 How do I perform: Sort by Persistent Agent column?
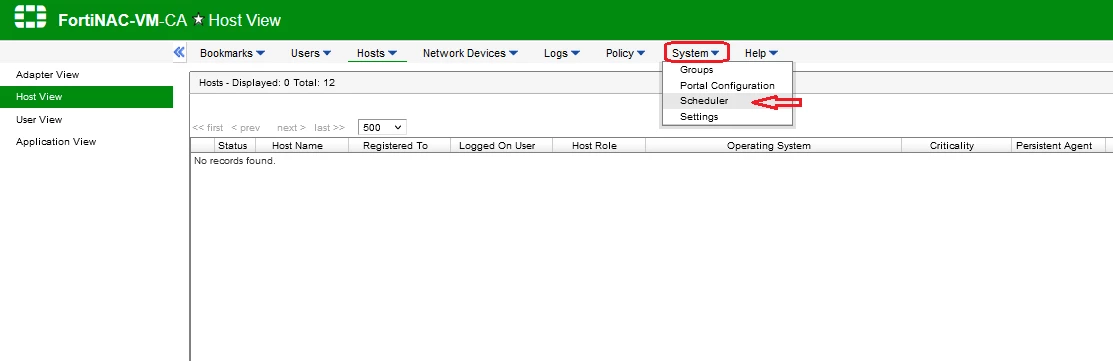(x=1058, y=145)
